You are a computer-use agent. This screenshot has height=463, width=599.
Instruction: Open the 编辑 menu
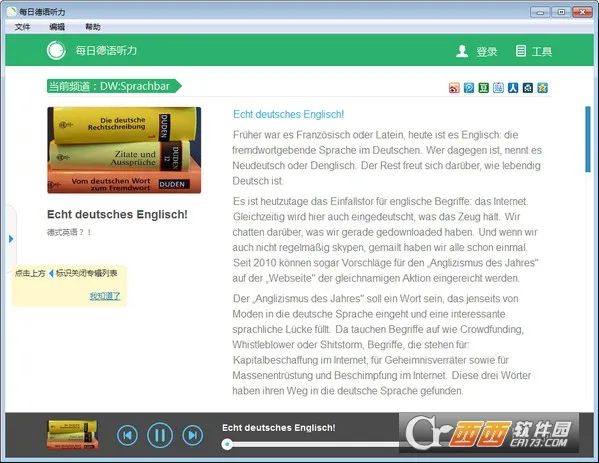tap(57, 27)
